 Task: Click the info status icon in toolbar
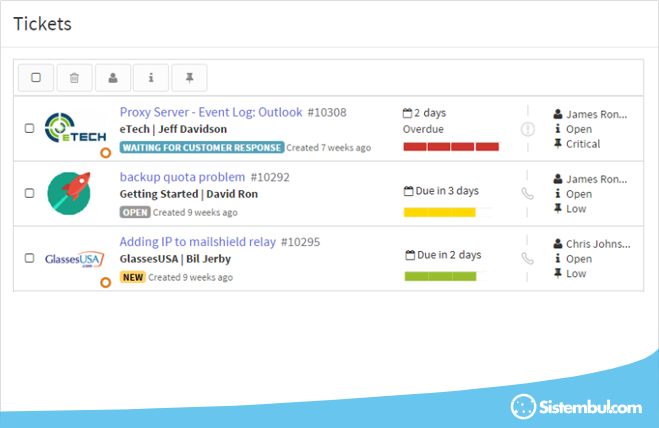(150, 77)
